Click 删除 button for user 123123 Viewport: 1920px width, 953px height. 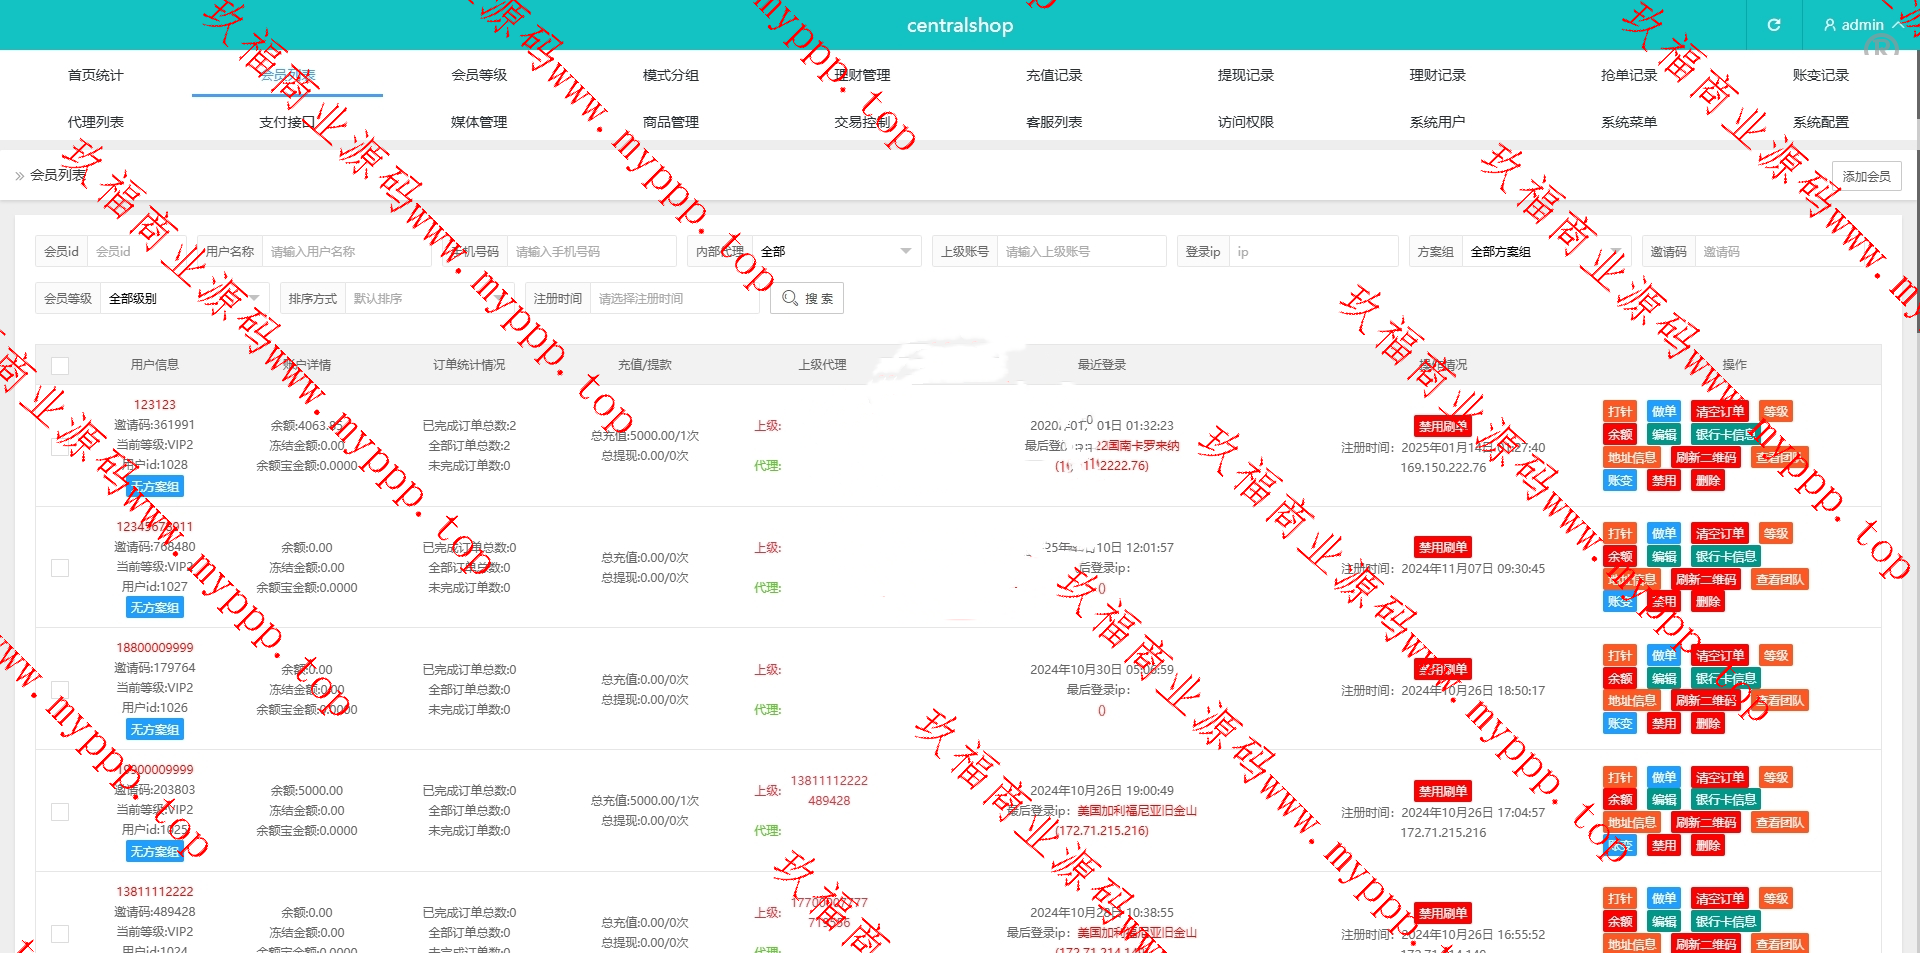pos(1707,480)
